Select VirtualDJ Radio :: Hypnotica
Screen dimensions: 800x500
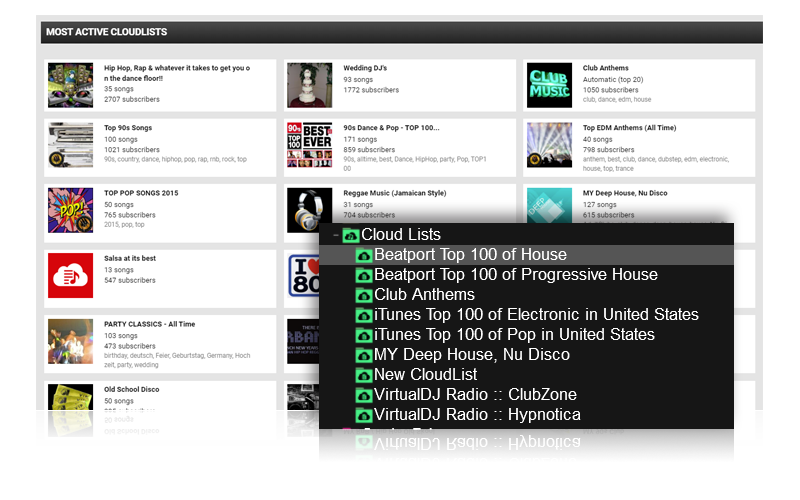478,414
